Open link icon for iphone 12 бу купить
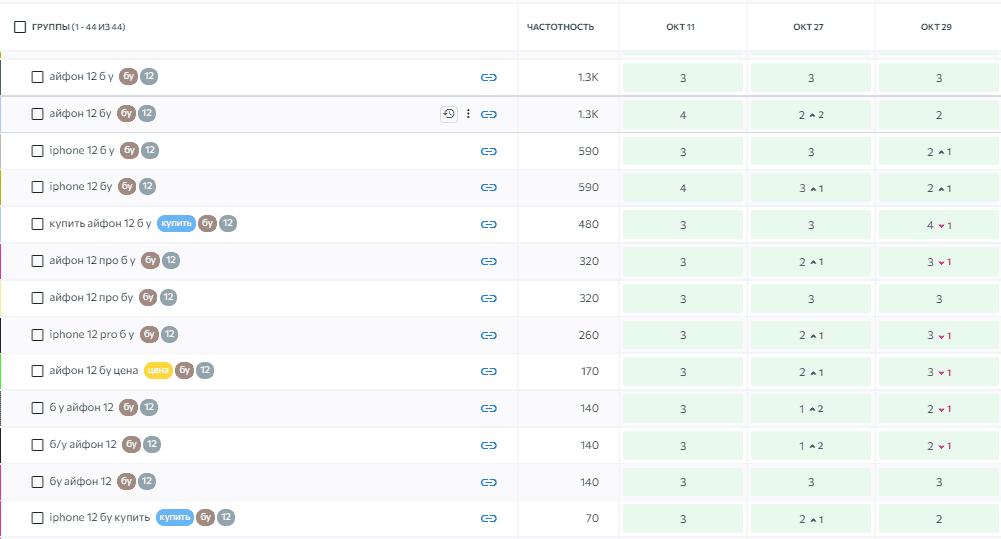Image resolution: width=1001 pixels, height=539 pixels. [488, 518]
